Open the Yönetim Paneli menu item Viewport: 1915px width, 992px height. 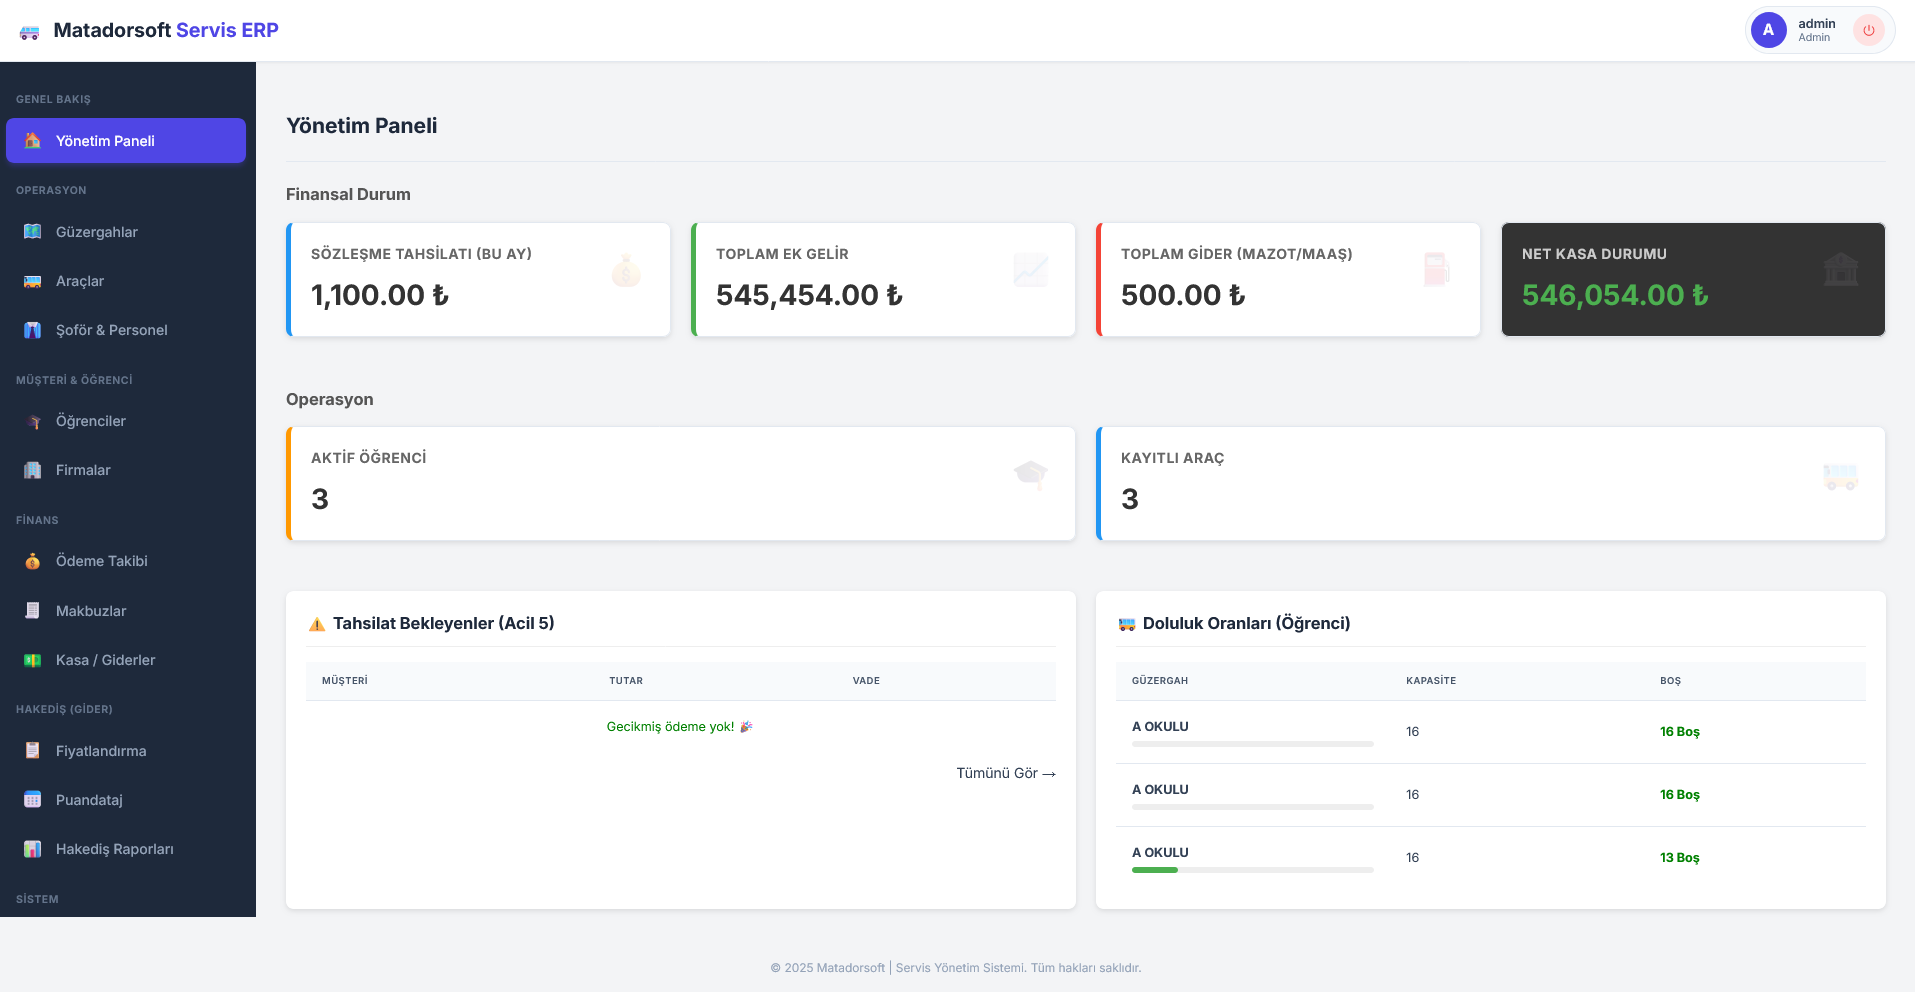(x=126, y=141)
